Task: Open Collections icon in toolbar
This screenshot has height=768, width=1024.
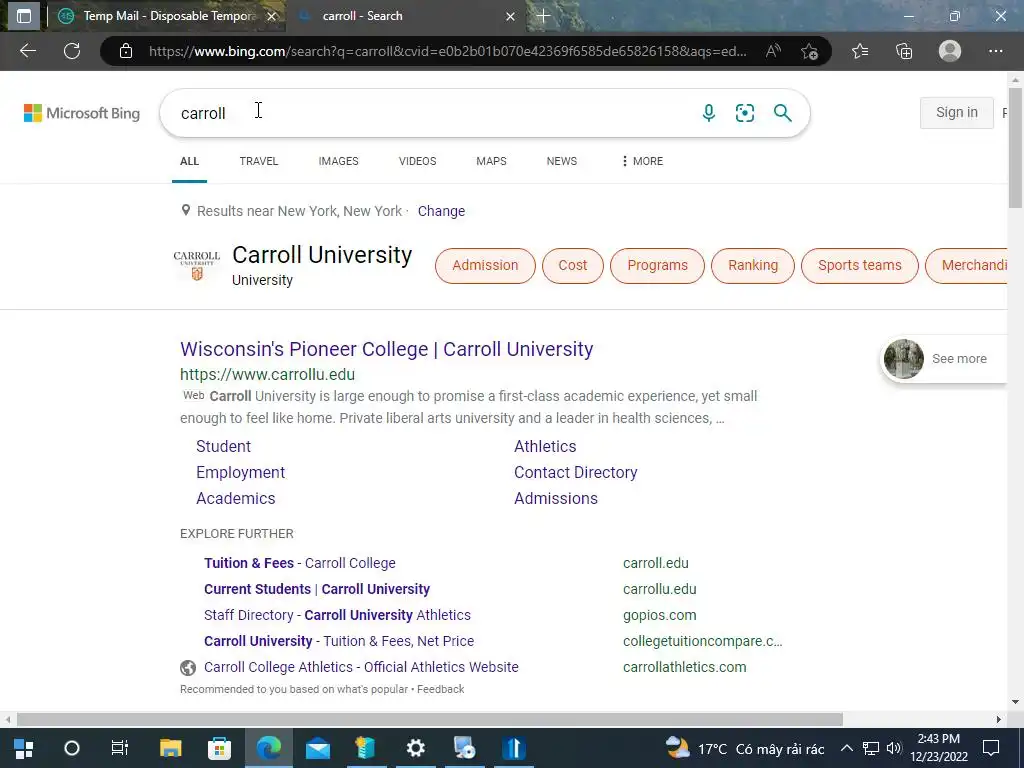Action: (x=904, y=51)
